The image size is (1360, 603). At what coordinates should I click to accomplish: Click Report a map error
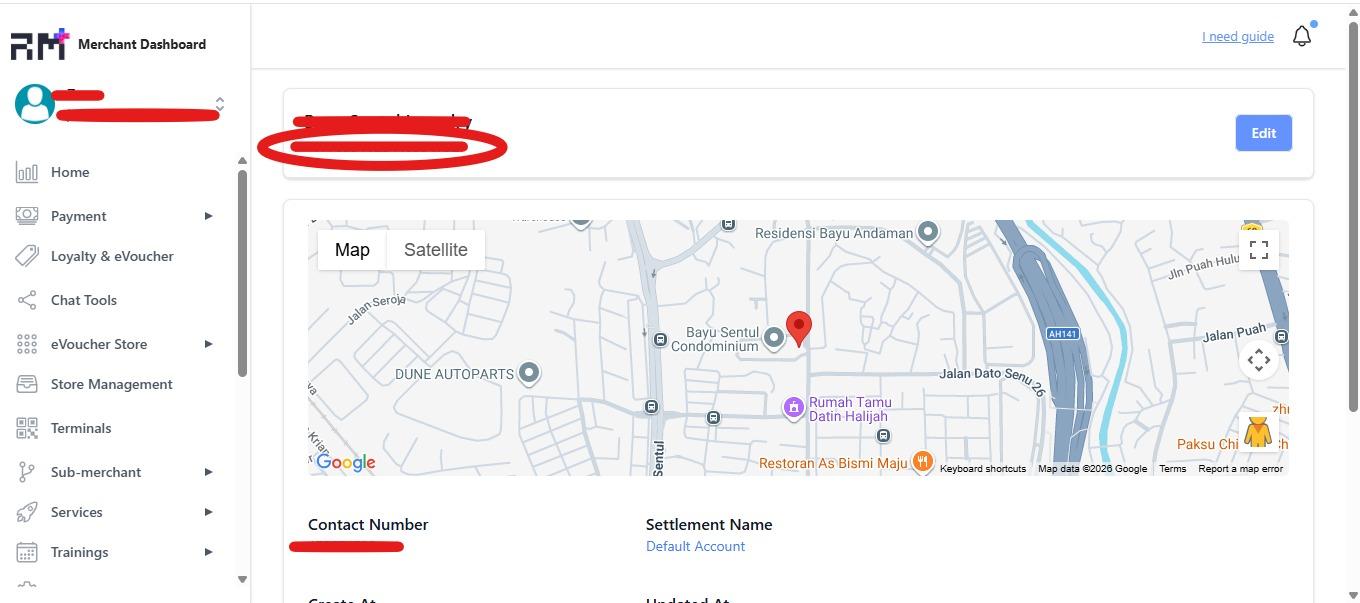pos(1240,468)
